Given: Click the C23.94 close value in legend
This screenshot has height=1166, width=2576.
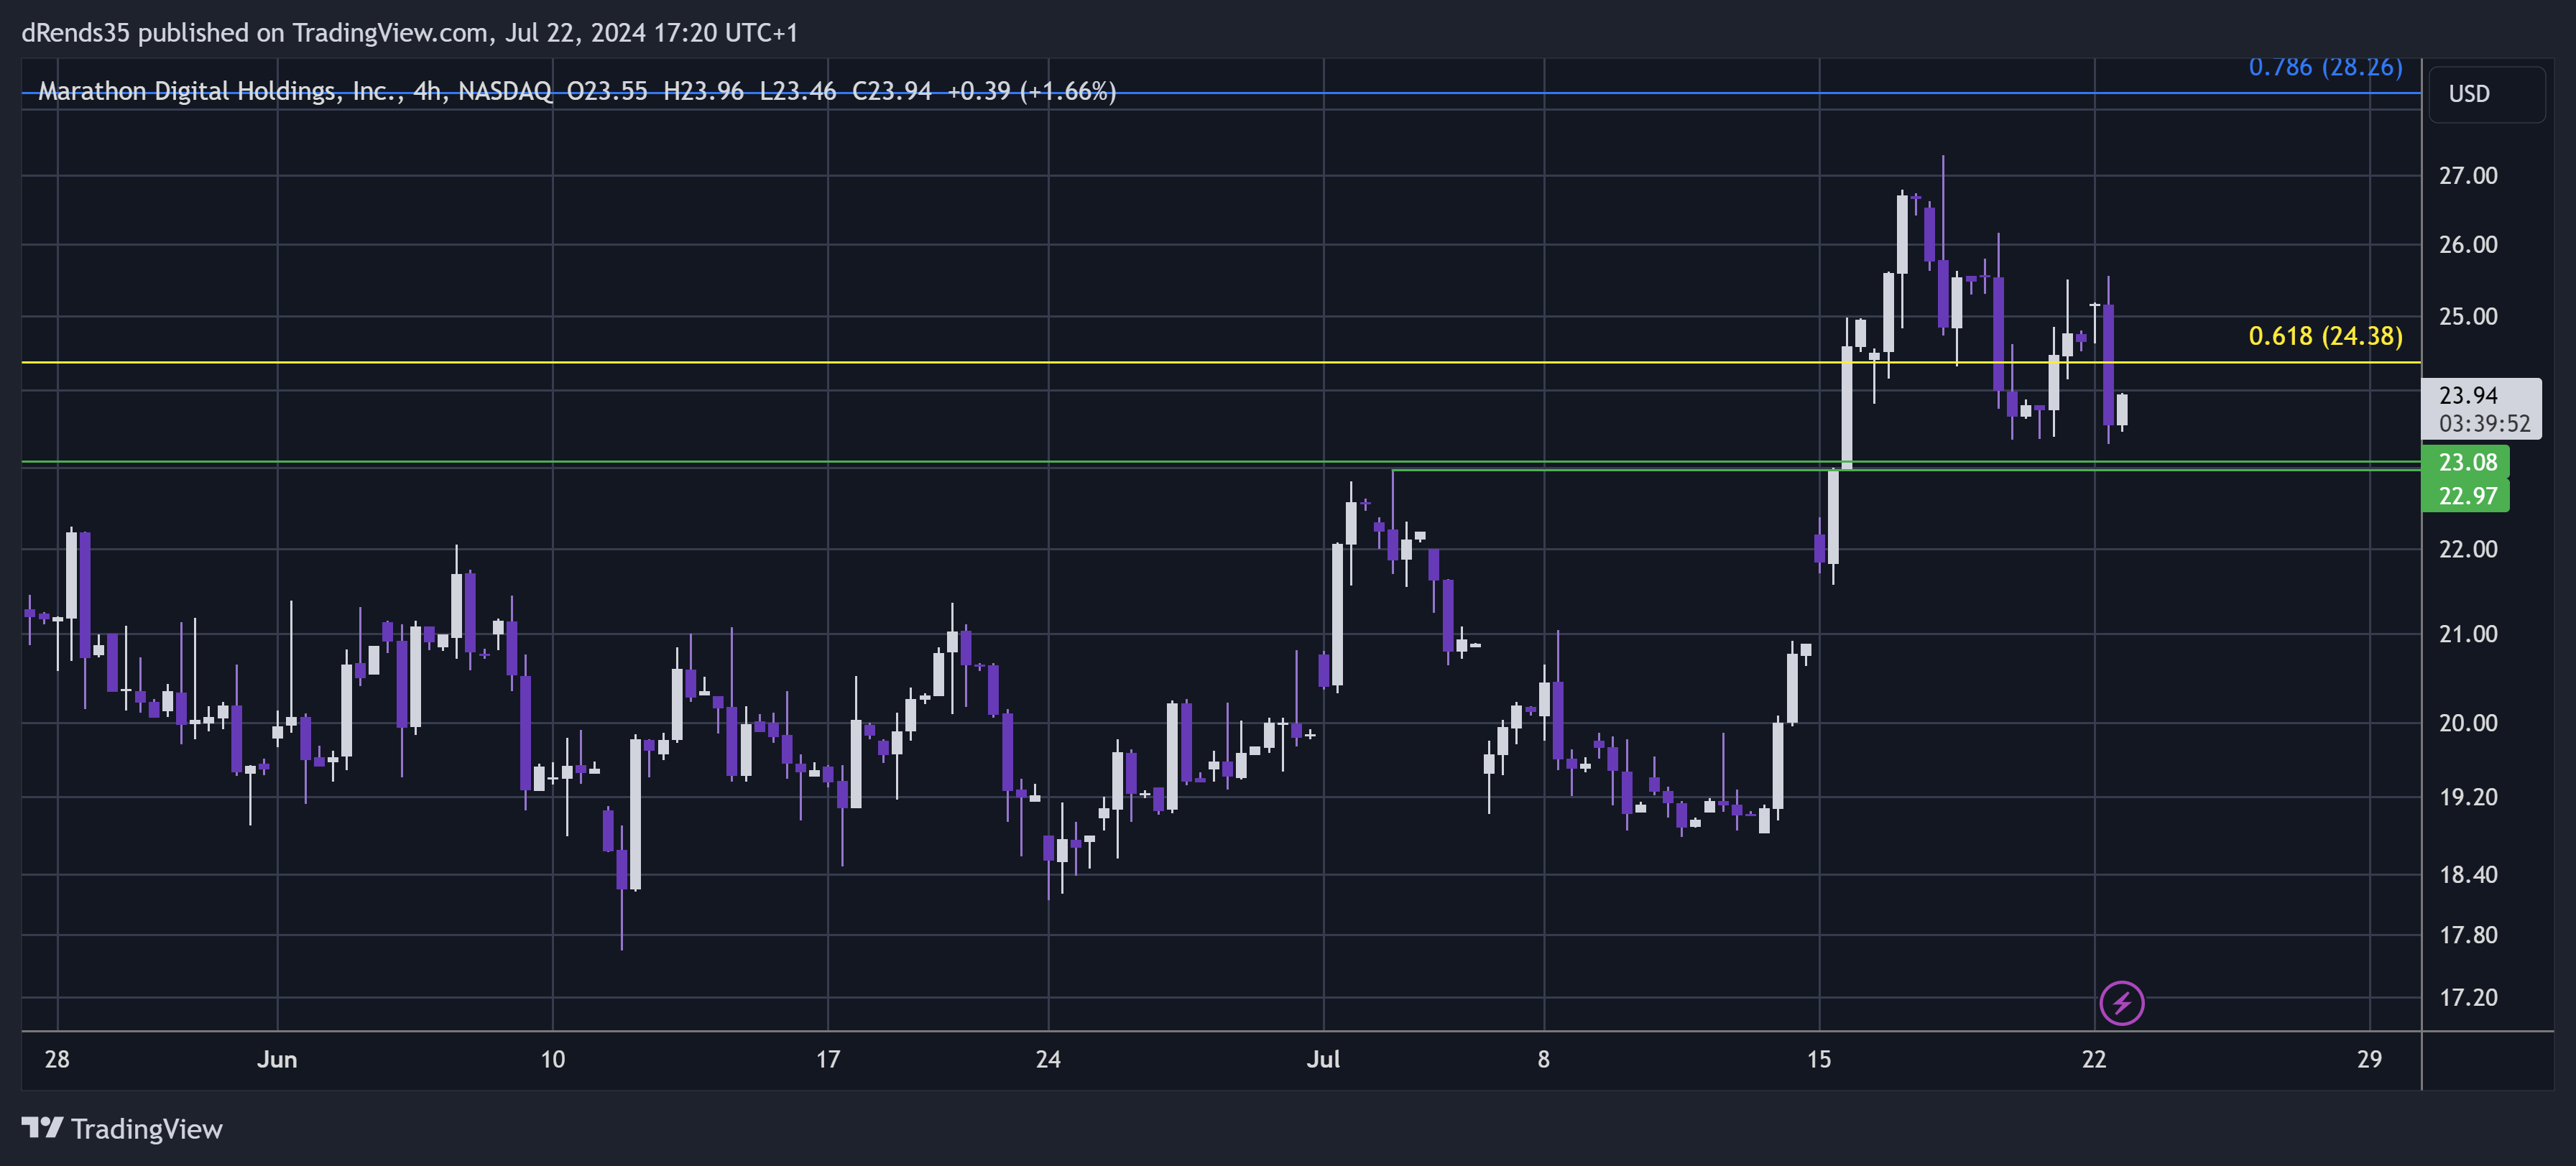Looking at the screenshot, I should 891,92.
